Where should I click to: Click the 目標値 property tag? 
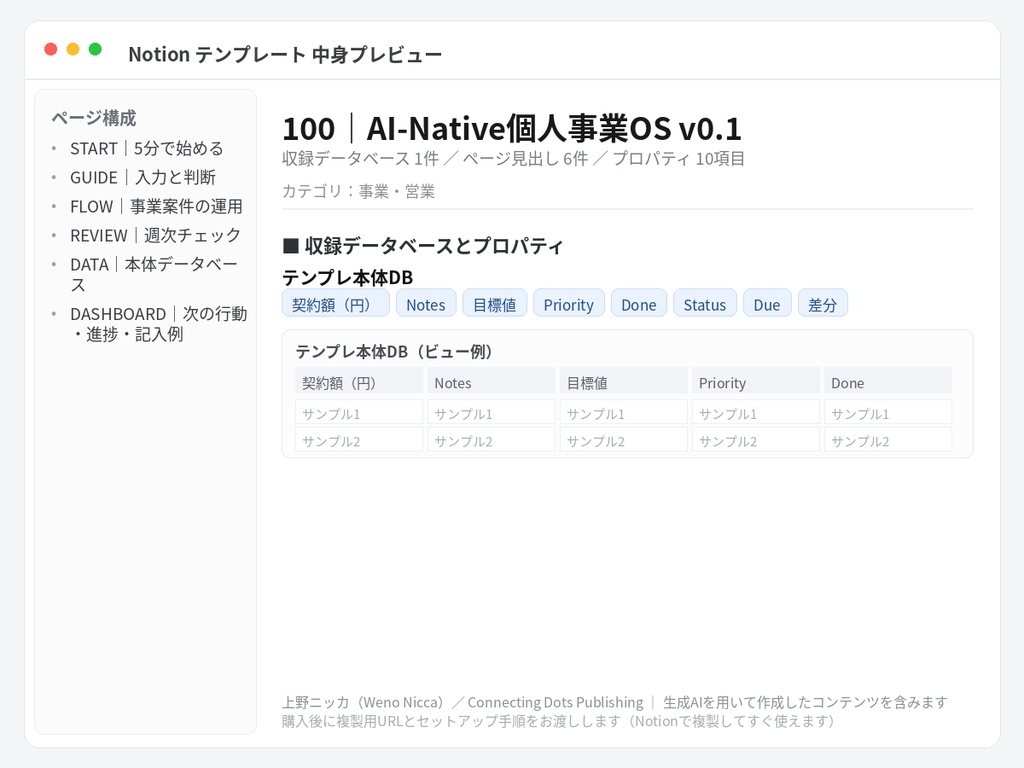(x=494, y=304)
